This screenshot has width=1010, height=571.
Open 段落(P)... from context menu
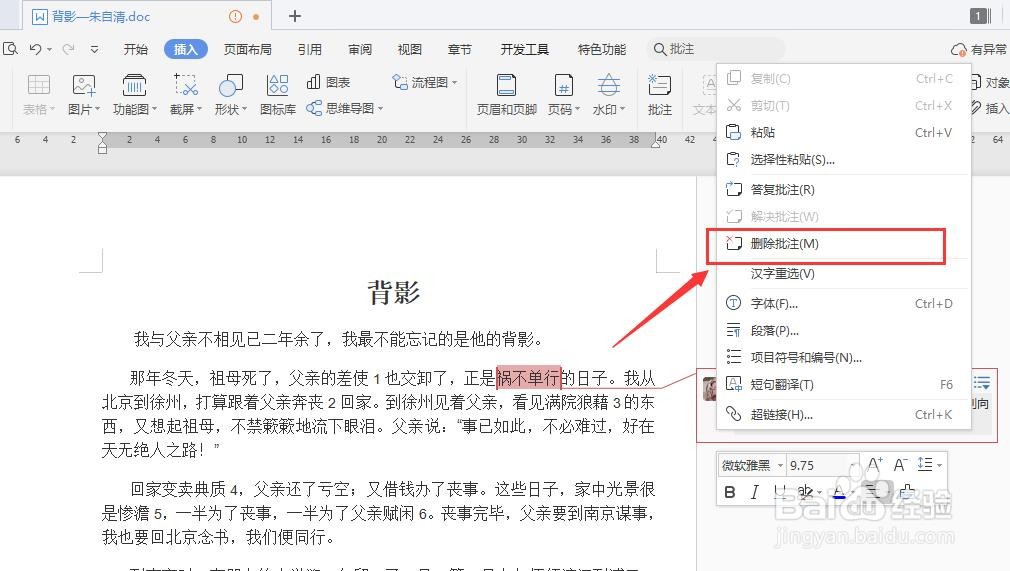[844, 331]
